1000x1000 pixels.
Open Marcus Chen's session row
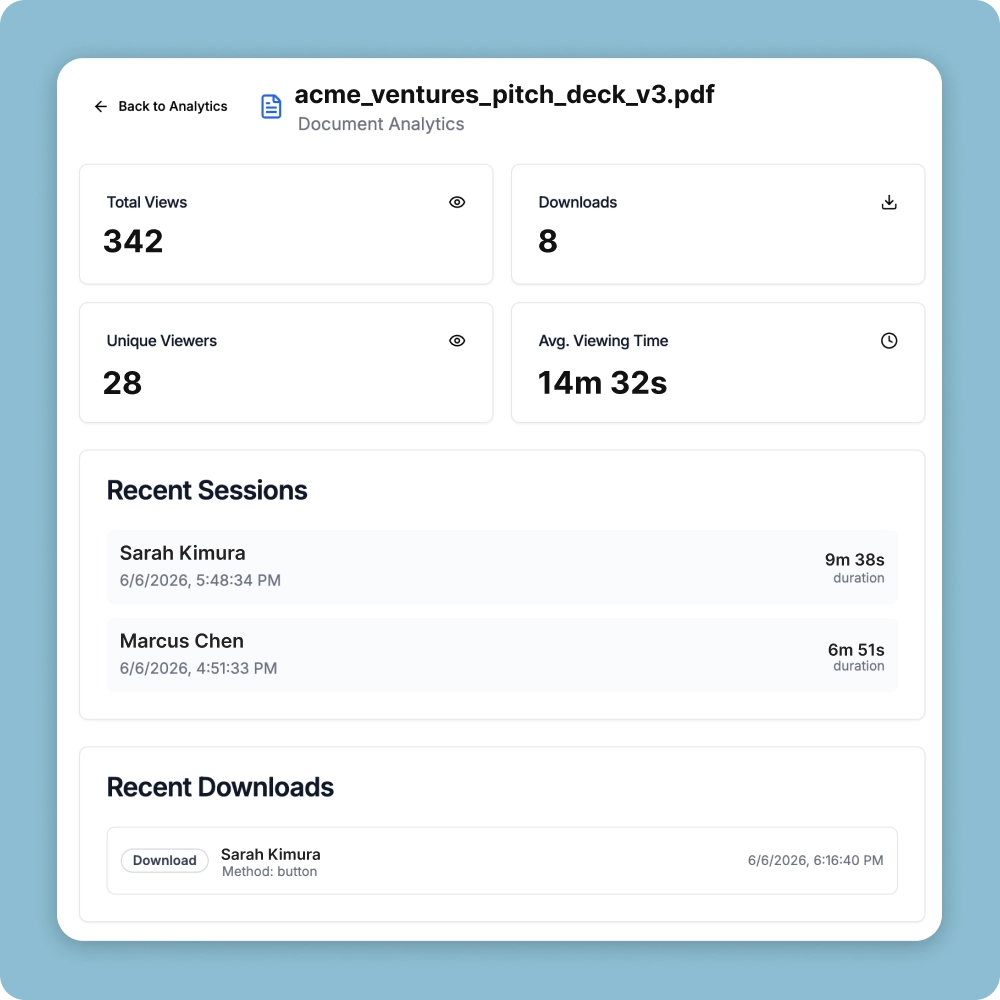click(x=502, y=655)
